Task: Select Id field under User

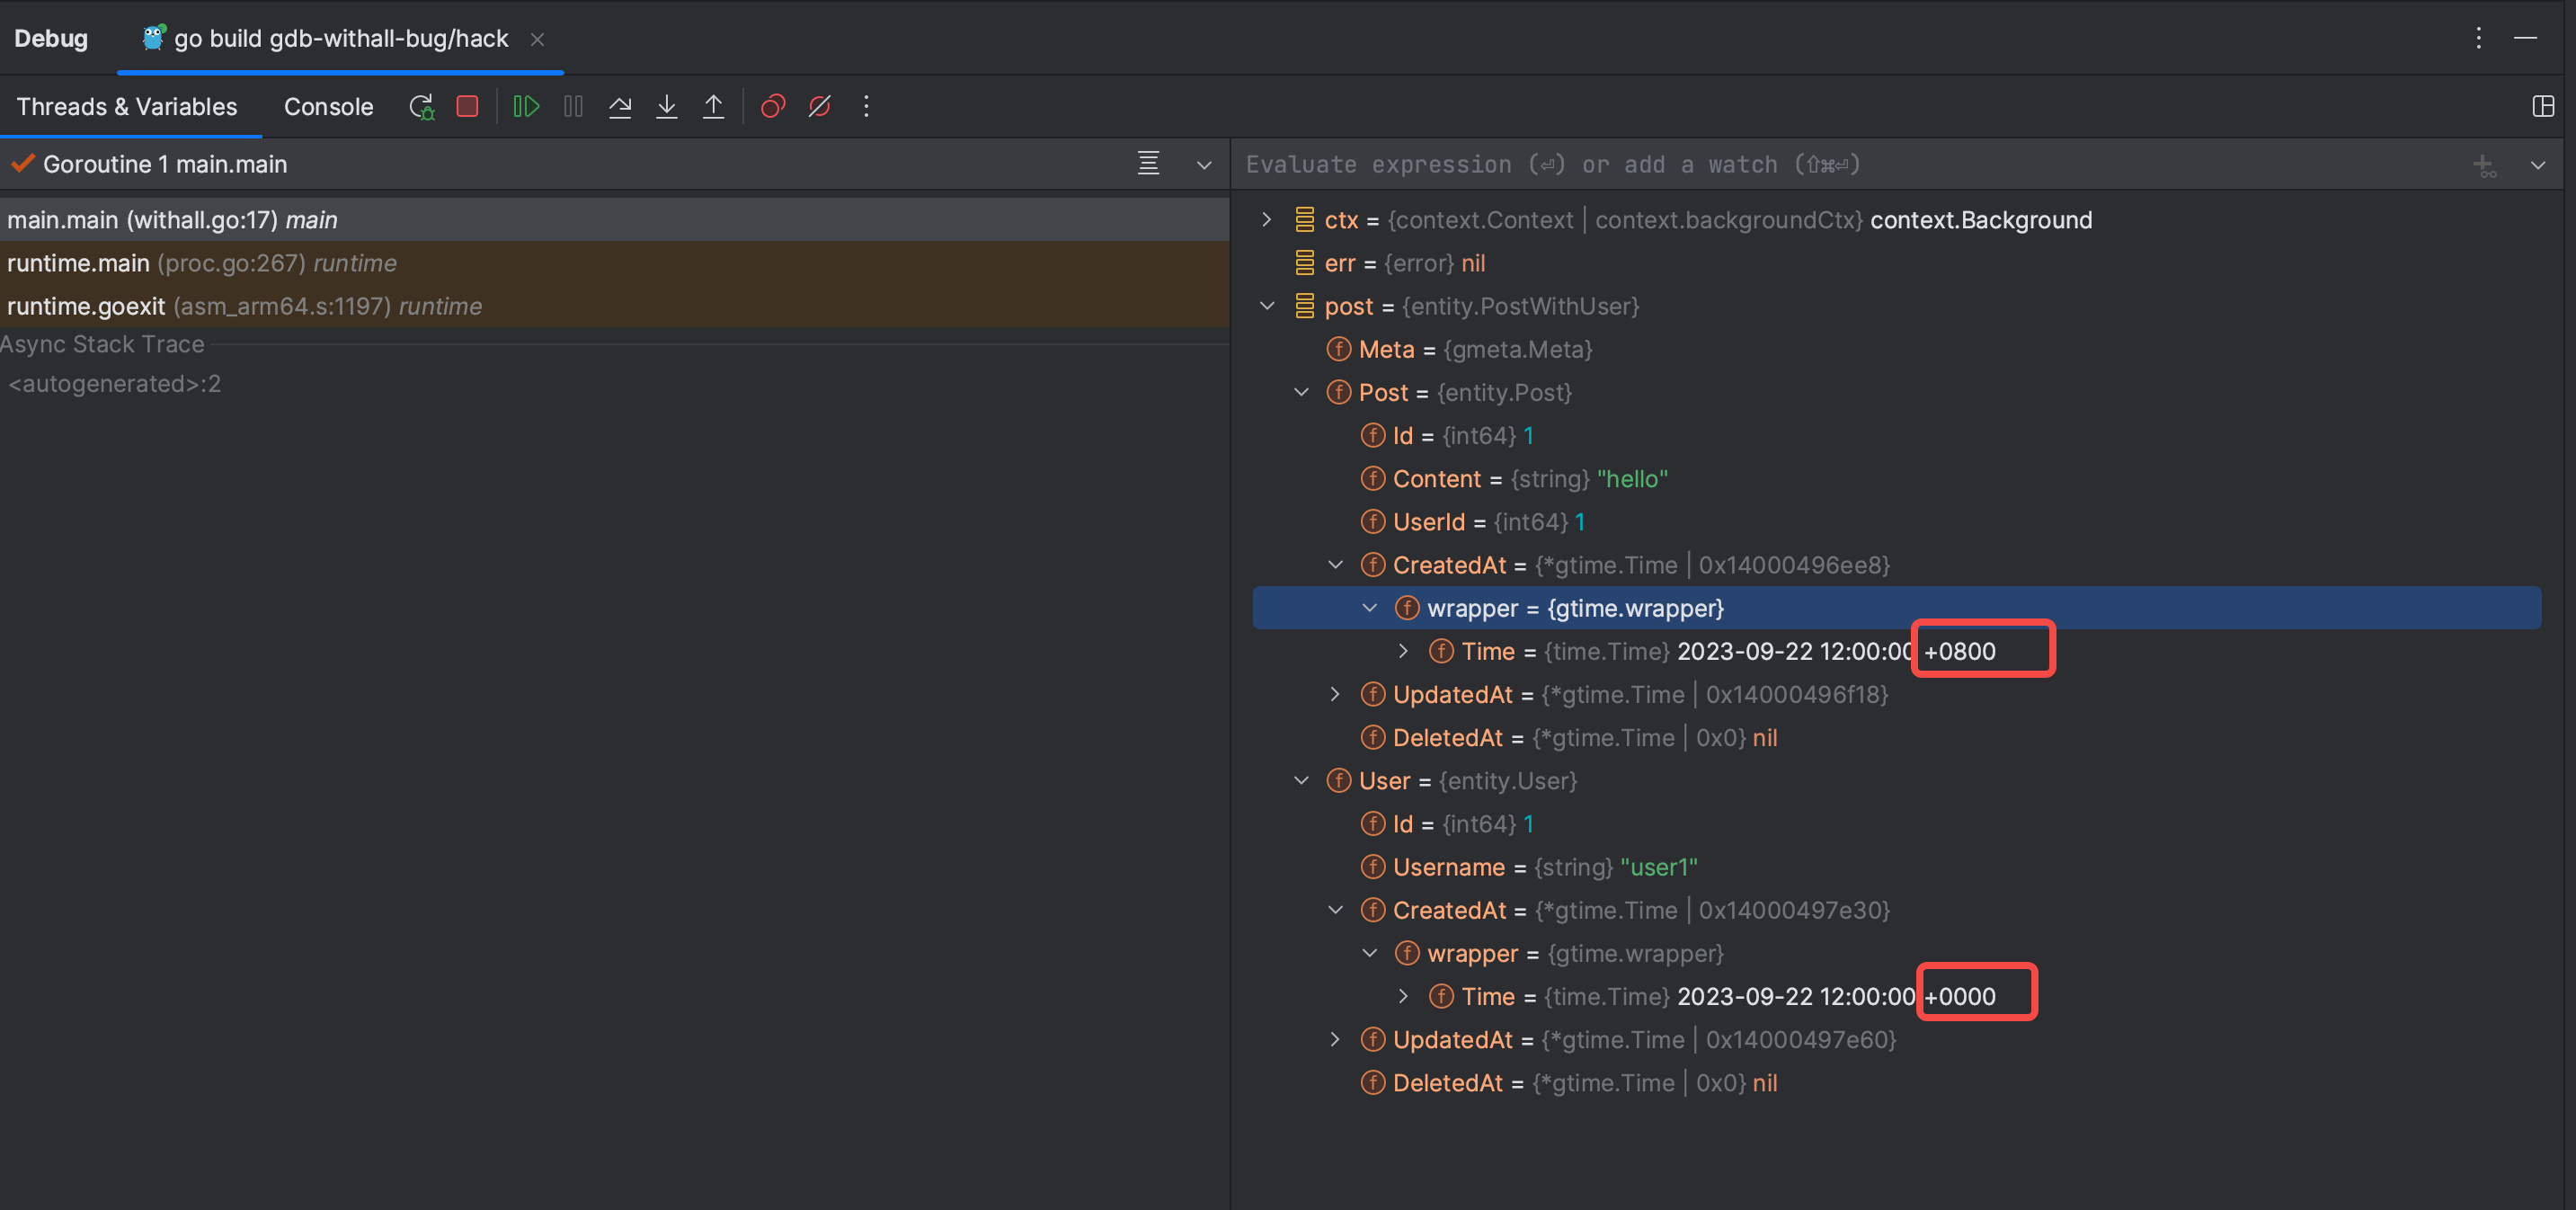Action: click(x=1897, y=823)
